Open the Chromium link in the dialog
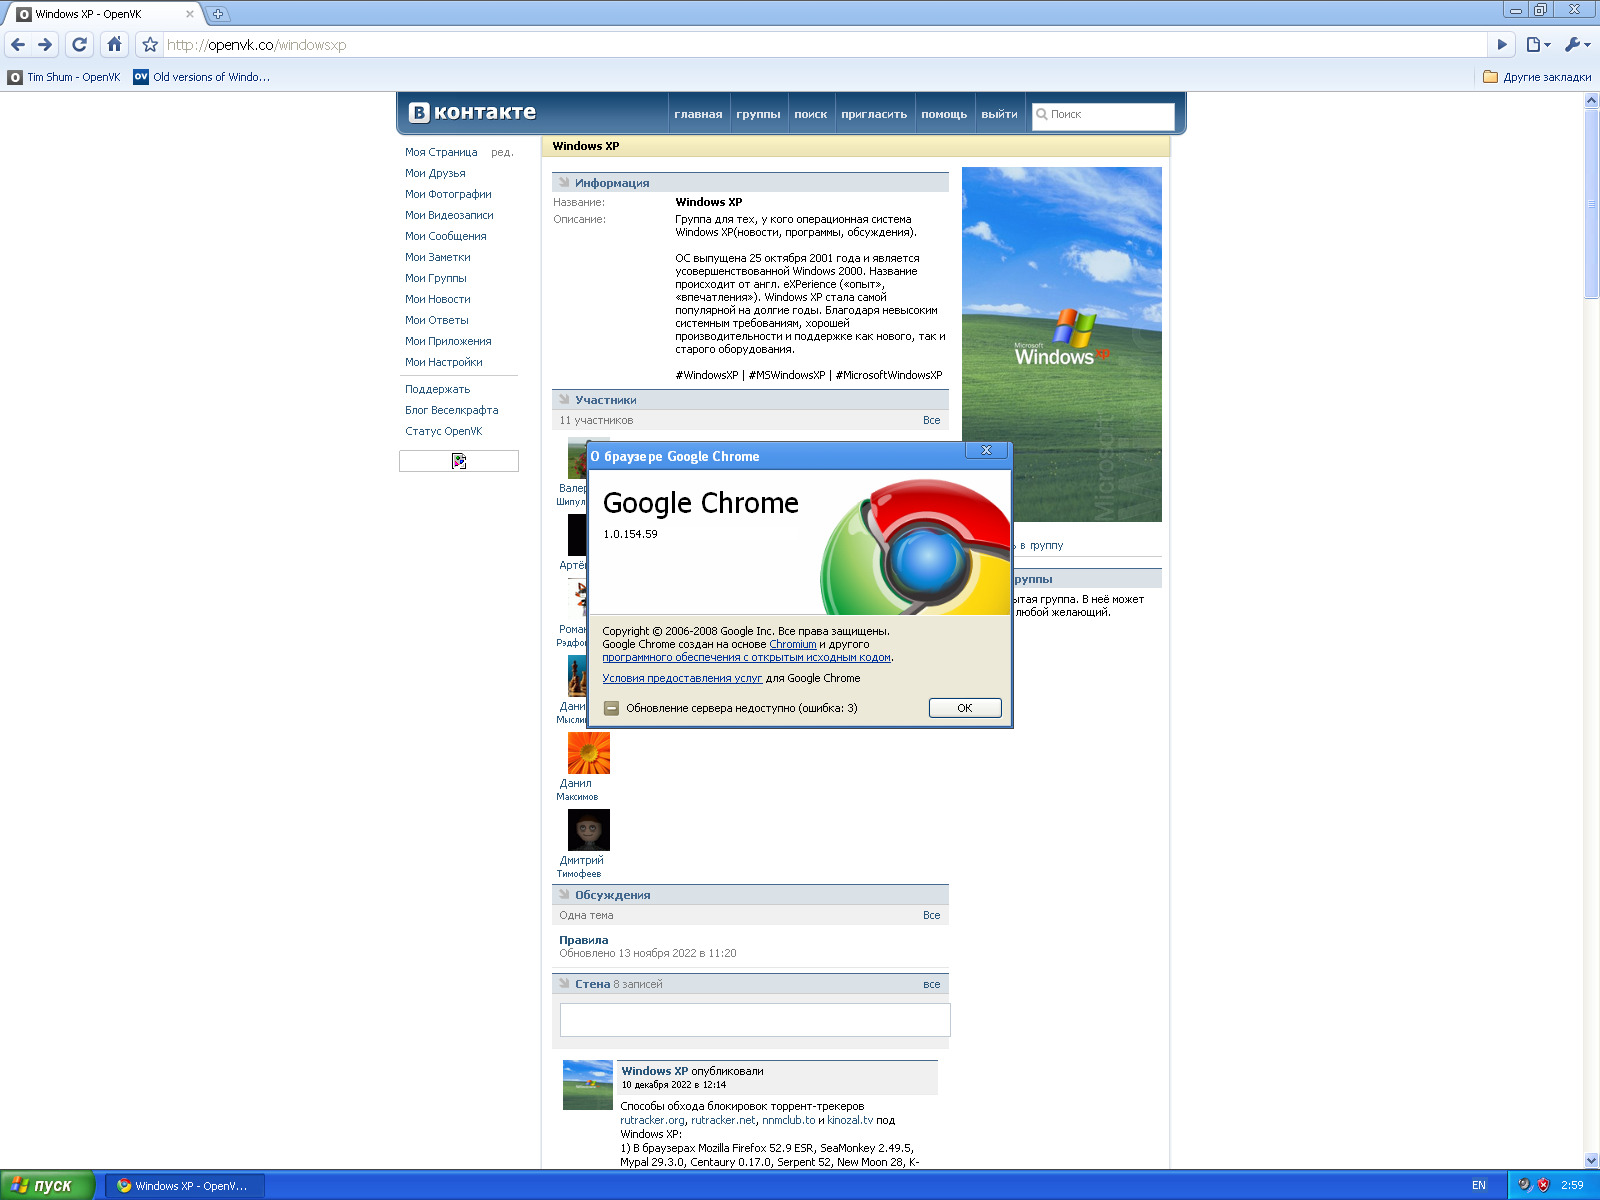1600x1200 pixels. pos(793,644)
